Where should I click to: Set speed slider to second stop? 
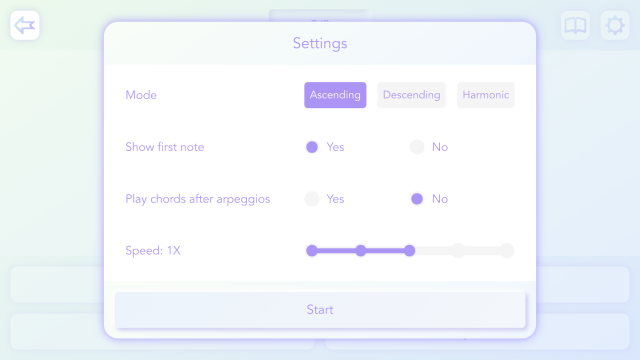[360, 251]
